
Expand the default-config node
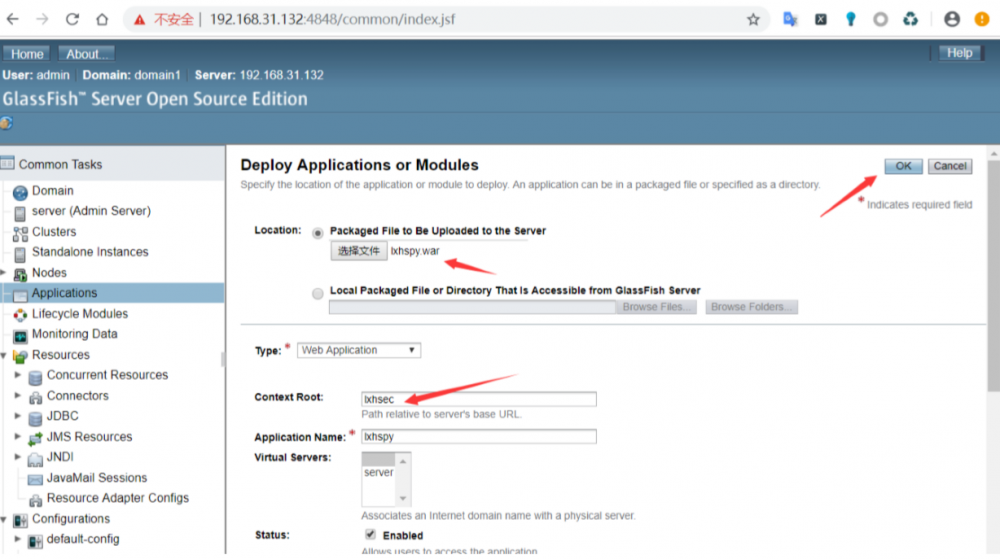click(x=18, y=539)
